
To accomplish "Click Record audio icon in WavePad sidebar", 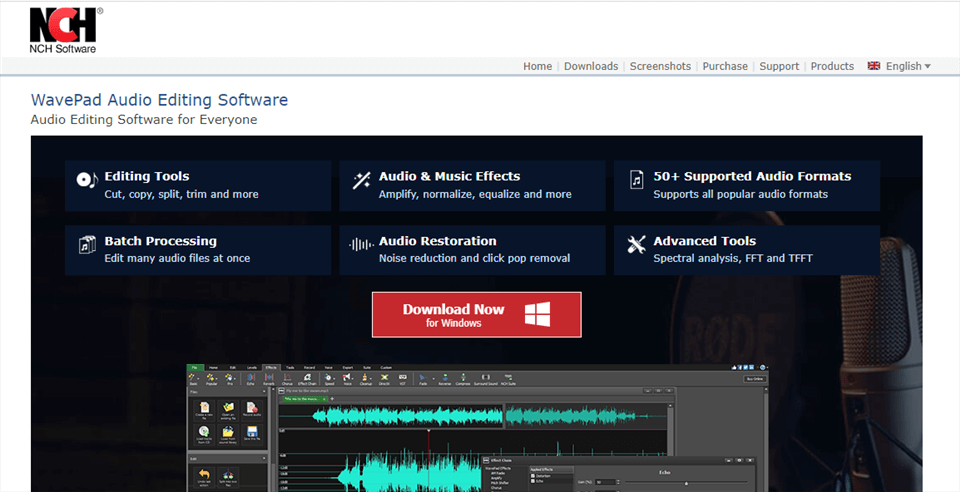I will [252, 410].
